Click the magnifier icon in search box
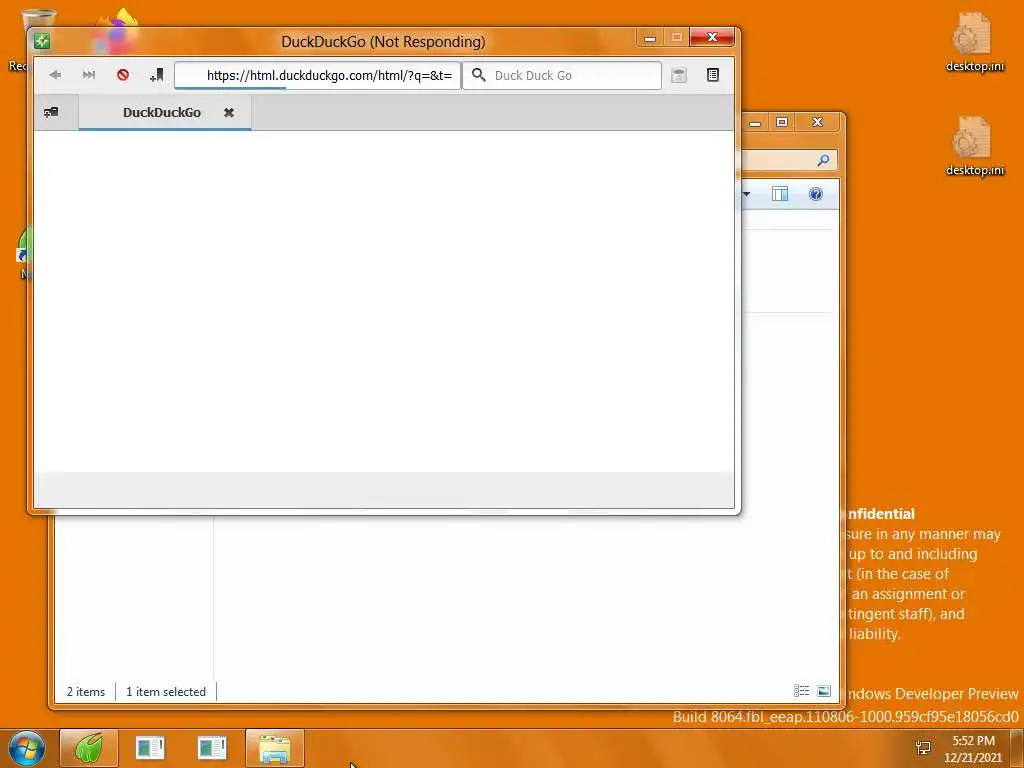Screen dimensions: 1024x768 point(479,75)
